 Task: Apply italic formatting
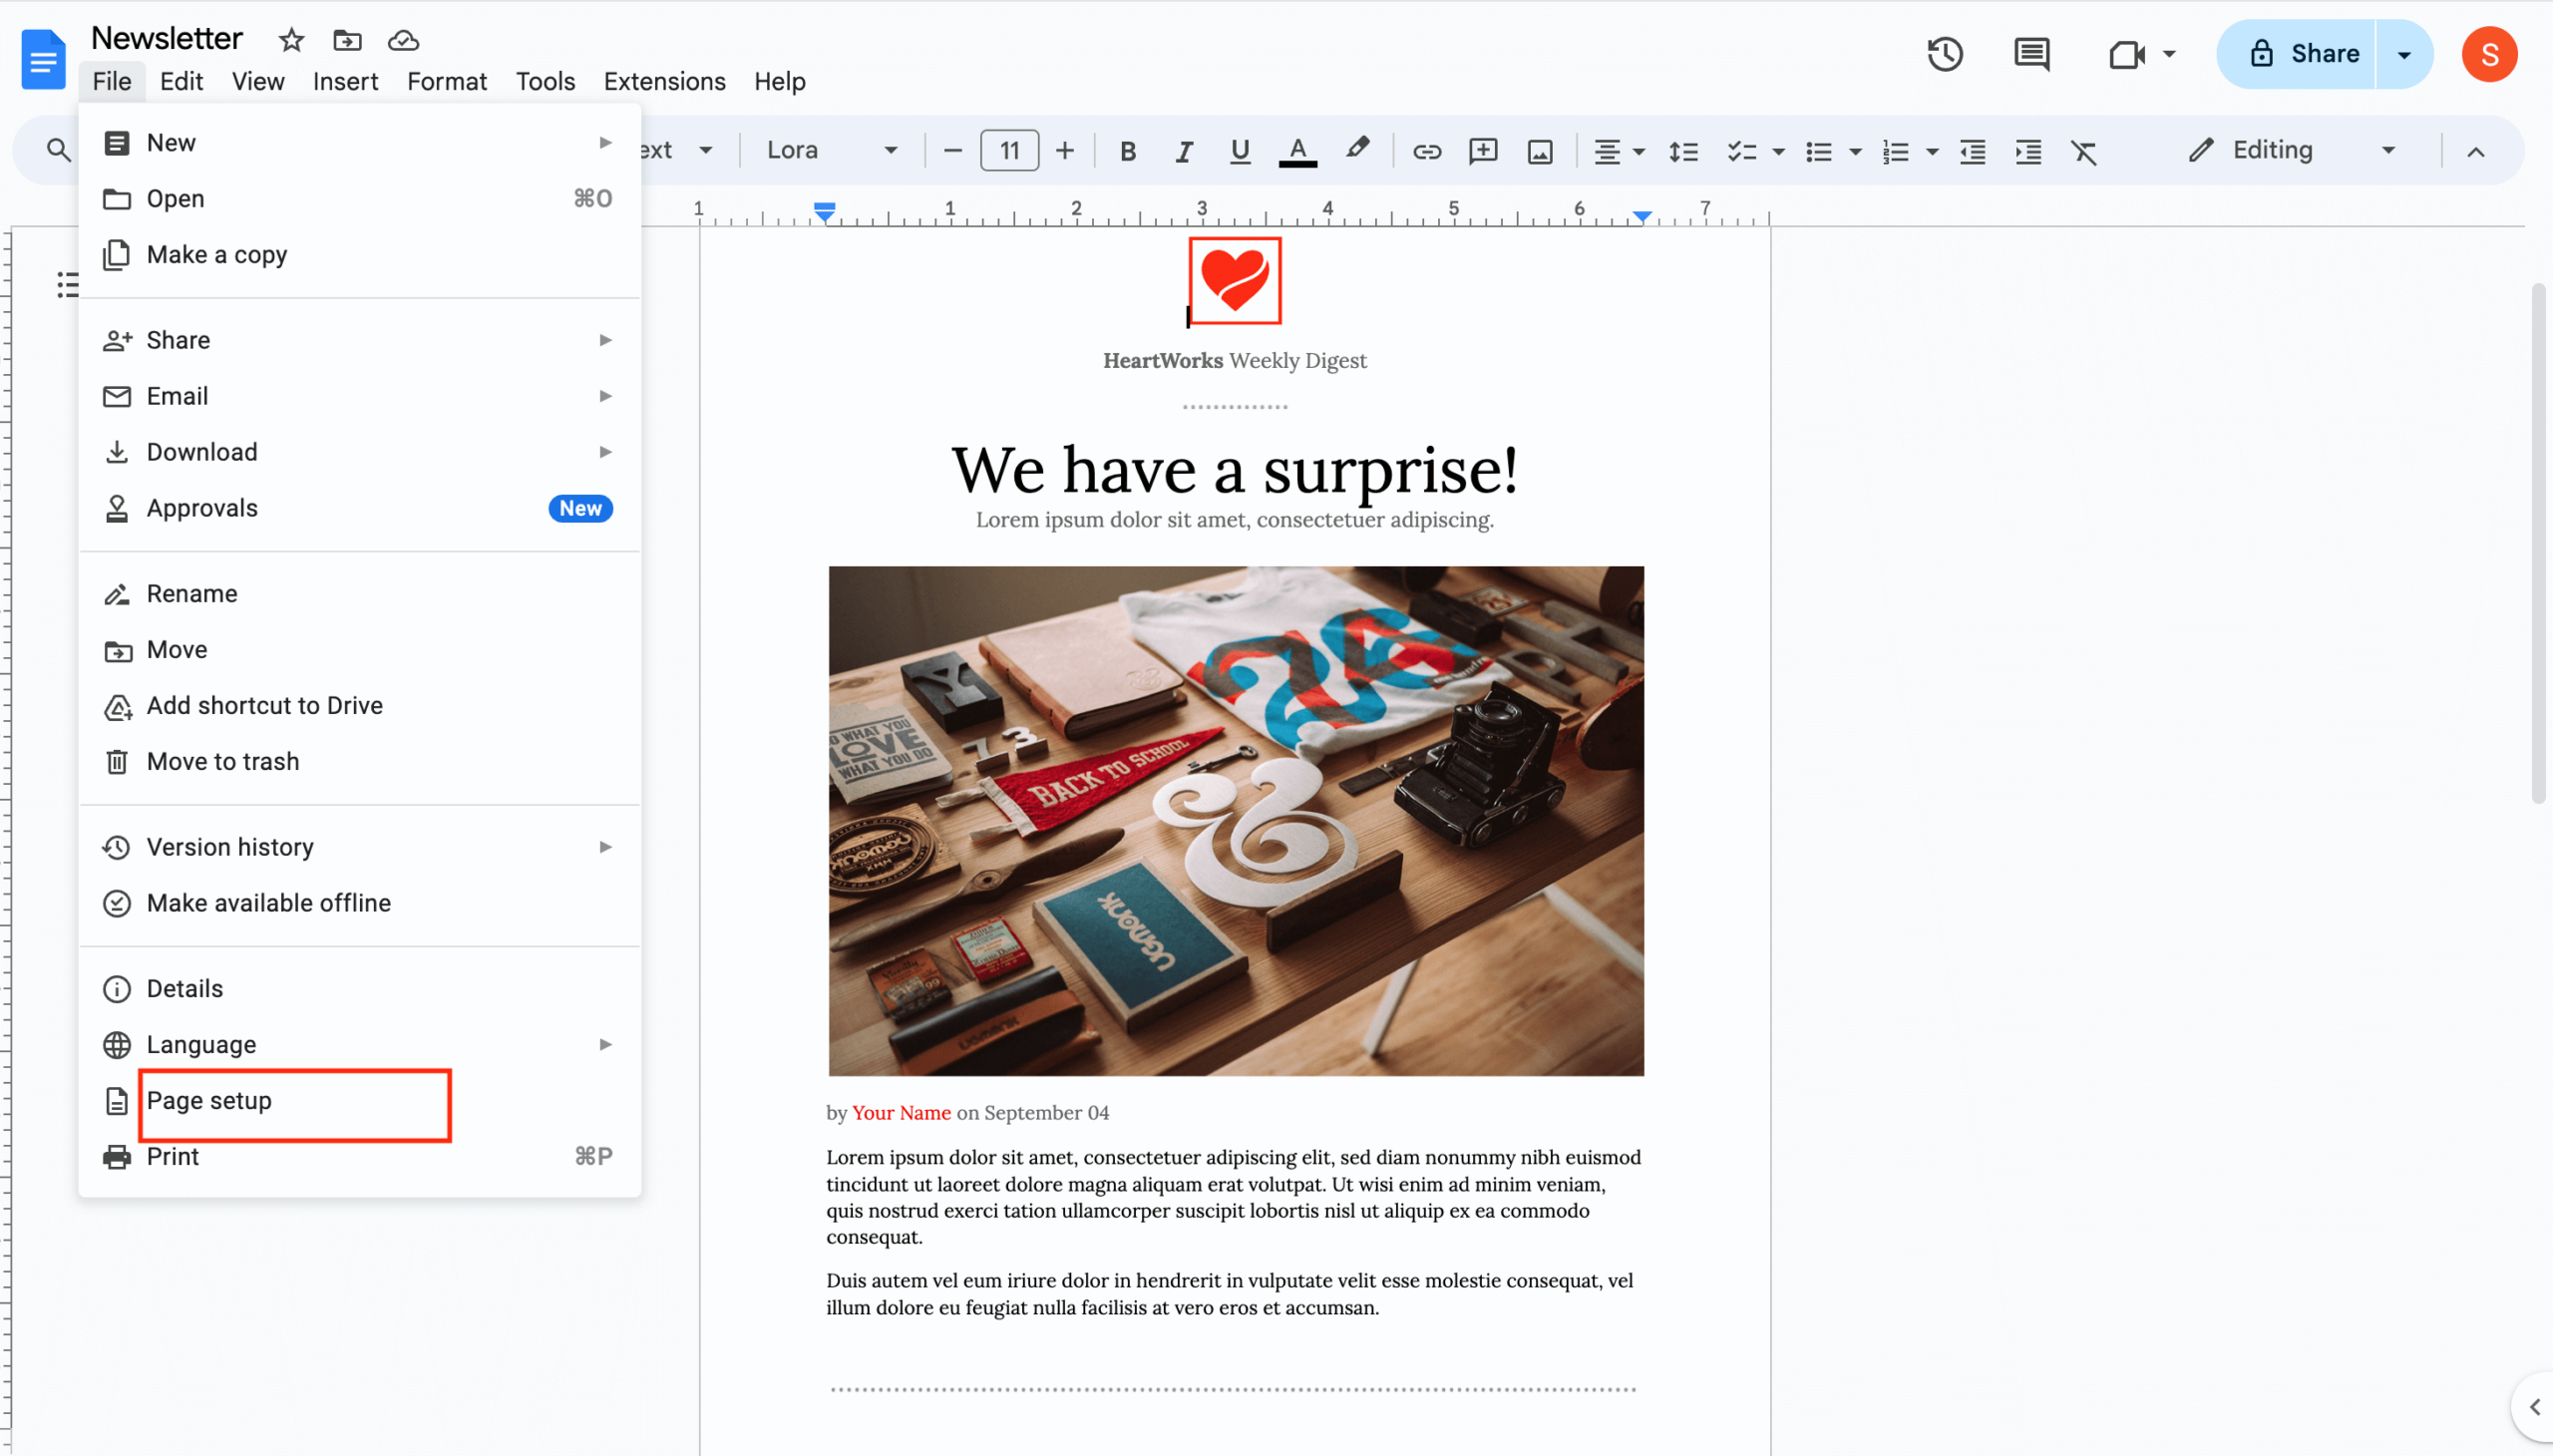coord(1182,150)
